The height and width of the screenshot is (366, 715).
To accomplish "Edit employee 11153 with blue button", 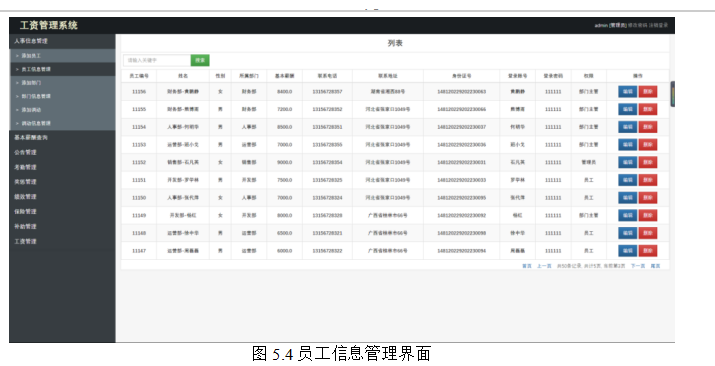I will pyautogui.click(x=627, y=145).
